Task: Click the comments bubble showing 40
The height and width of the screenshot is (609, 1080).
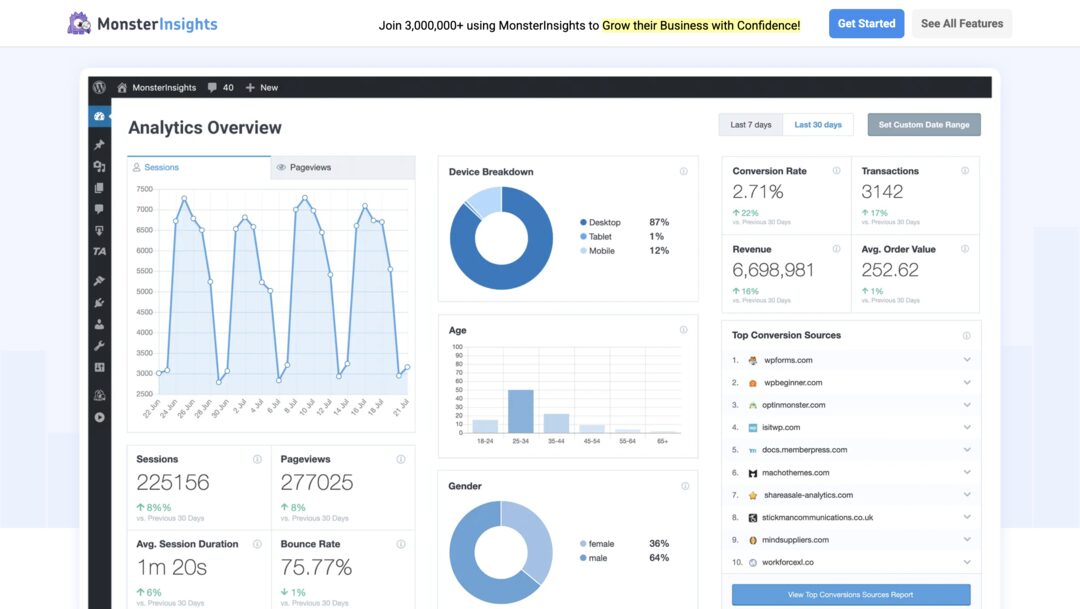Action: [220, 87]
